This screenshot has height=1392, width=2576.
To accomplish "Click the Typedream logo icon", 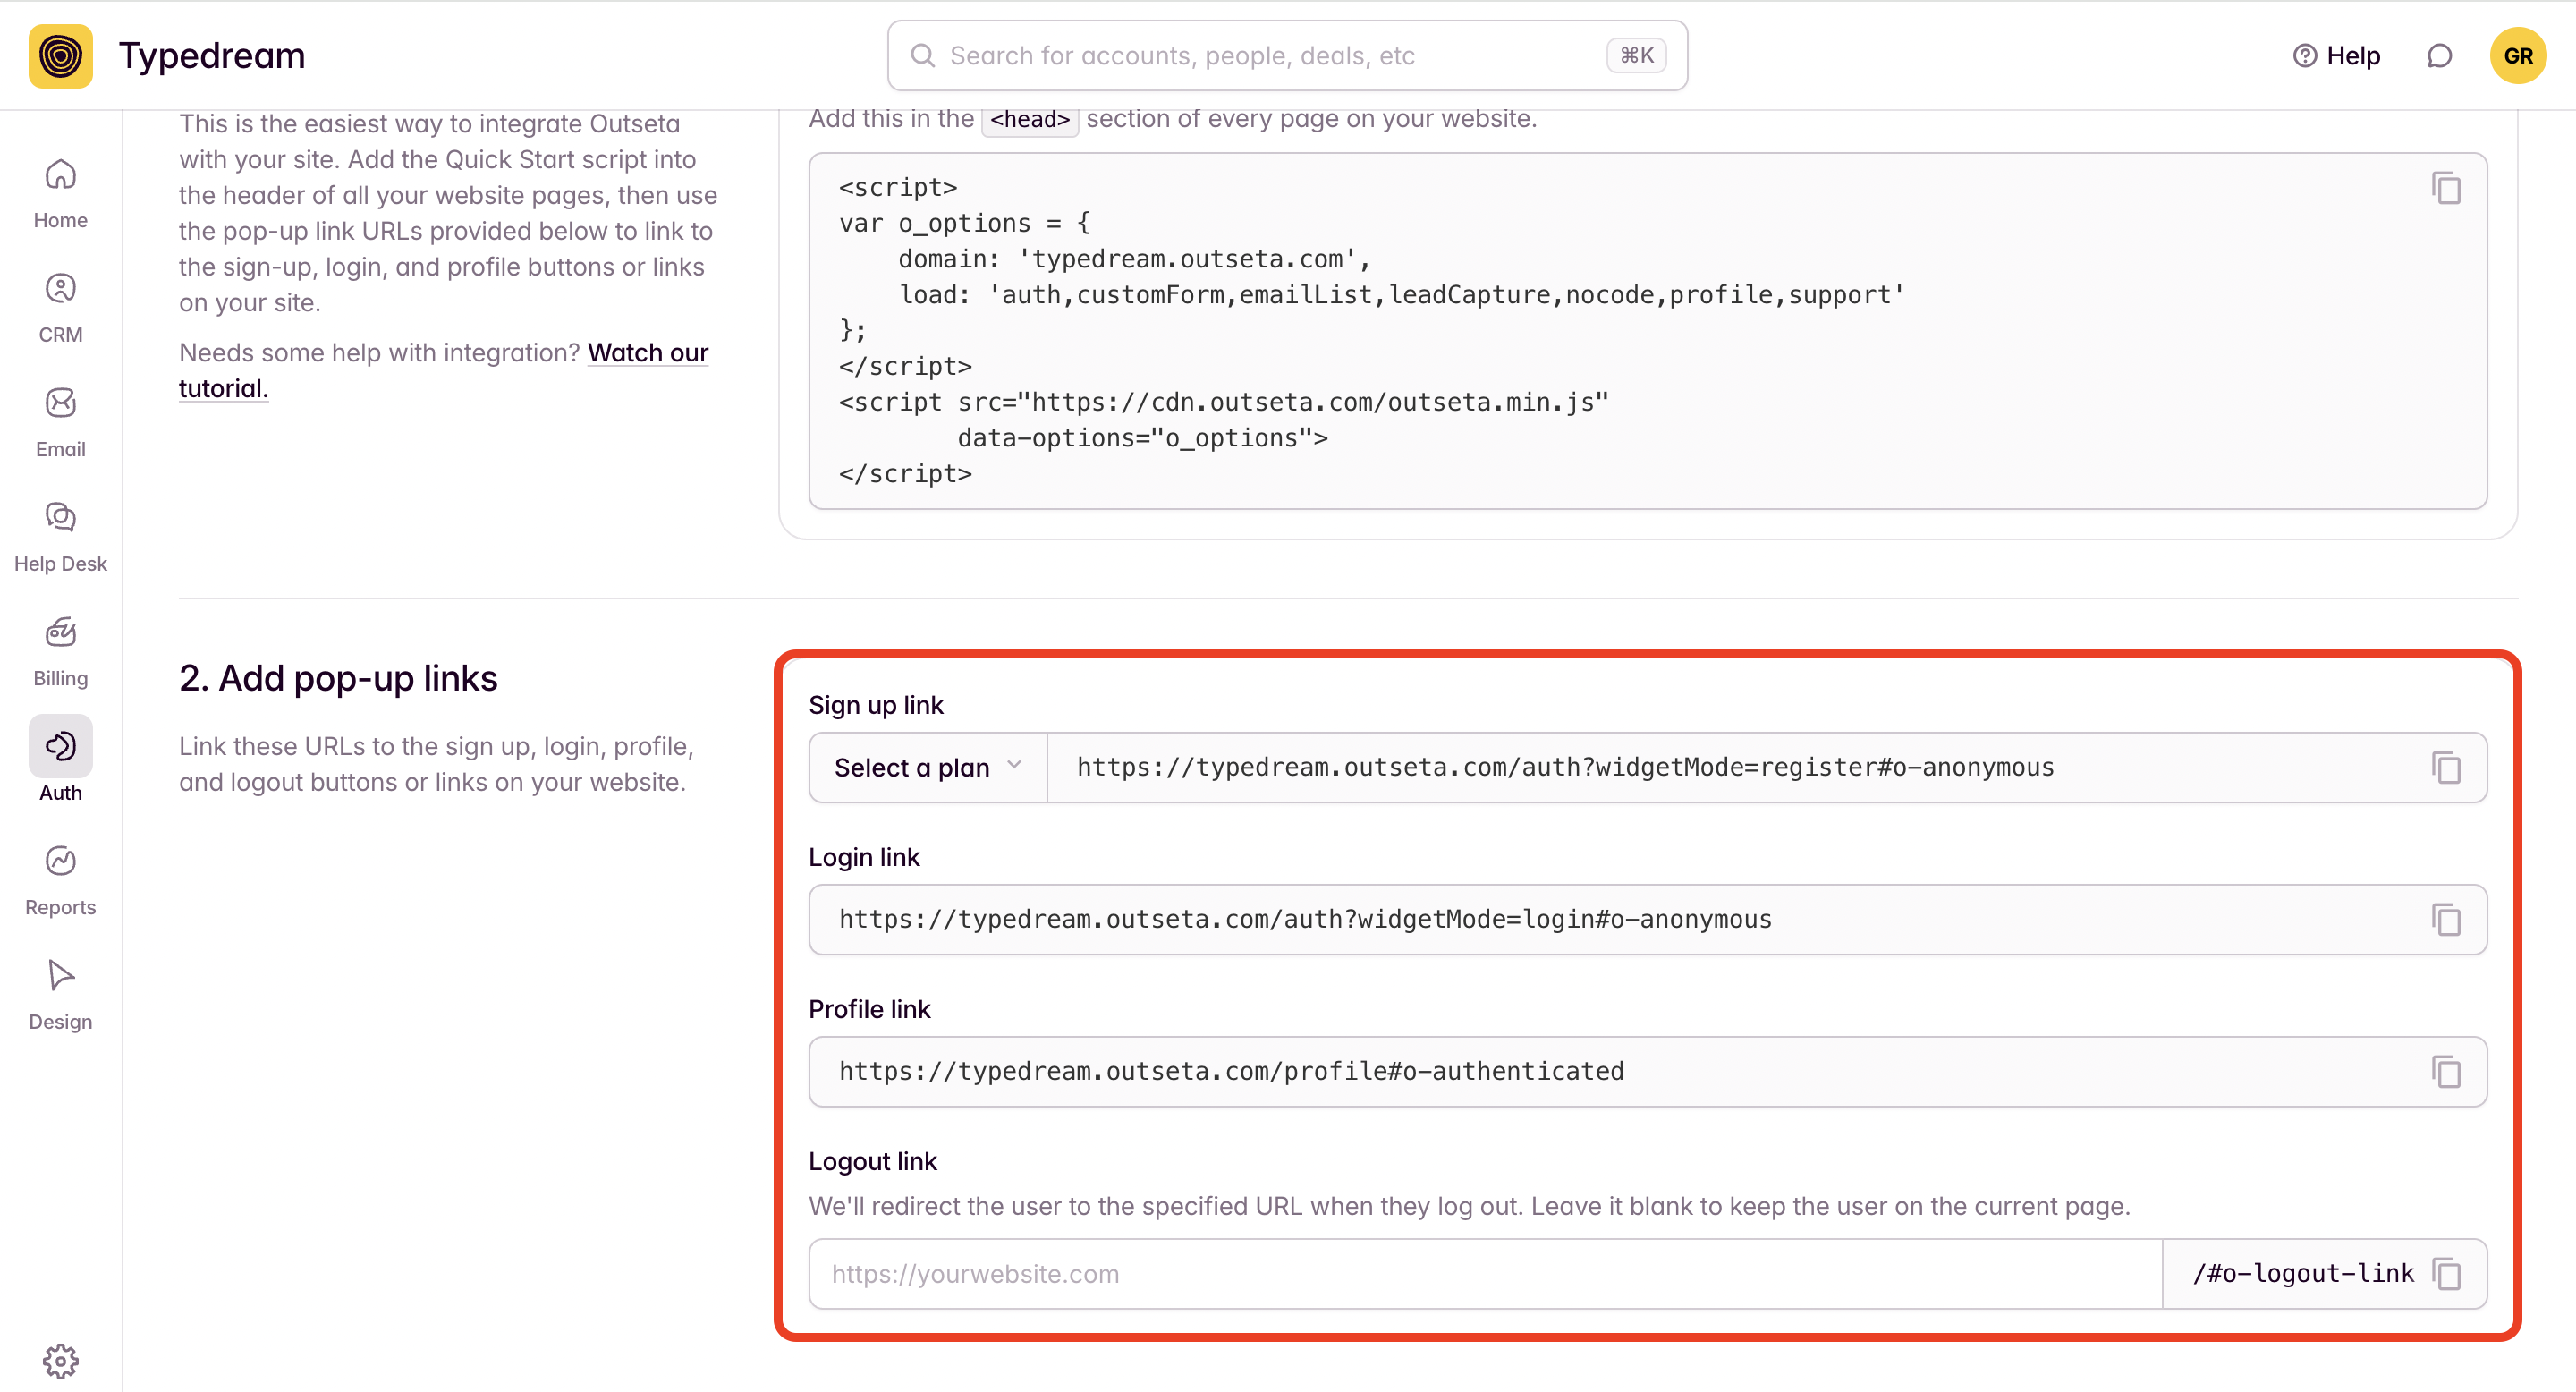I will tap(60, 56).
